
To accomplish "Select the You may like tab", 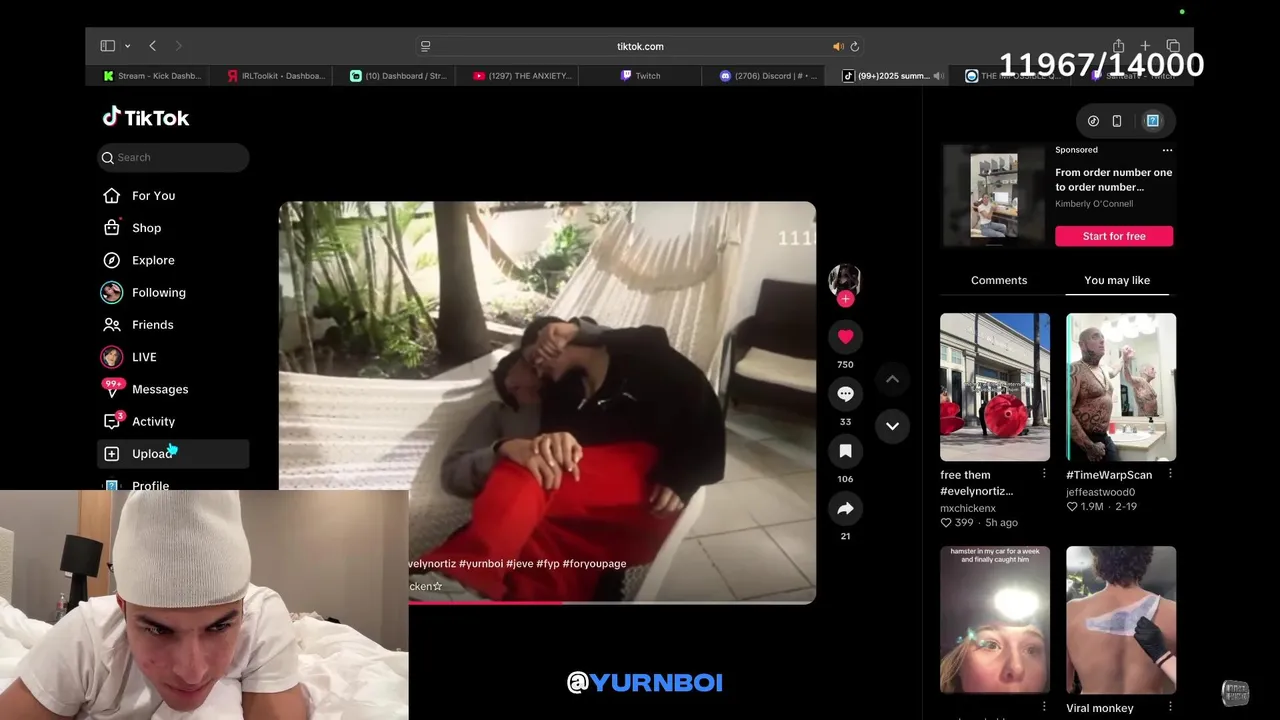I will click(1117, 280).
